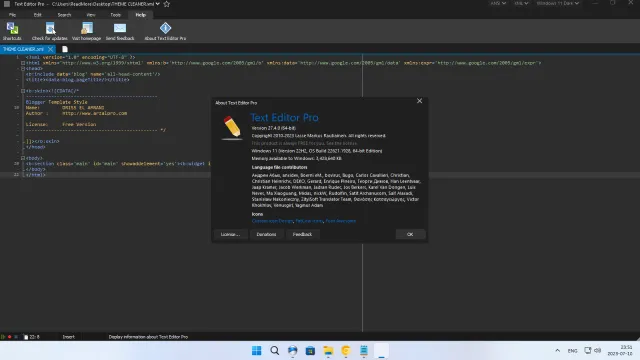Click the macro record red dot
Viewport: 640px width, 360px height.
[x=9, y=337]
